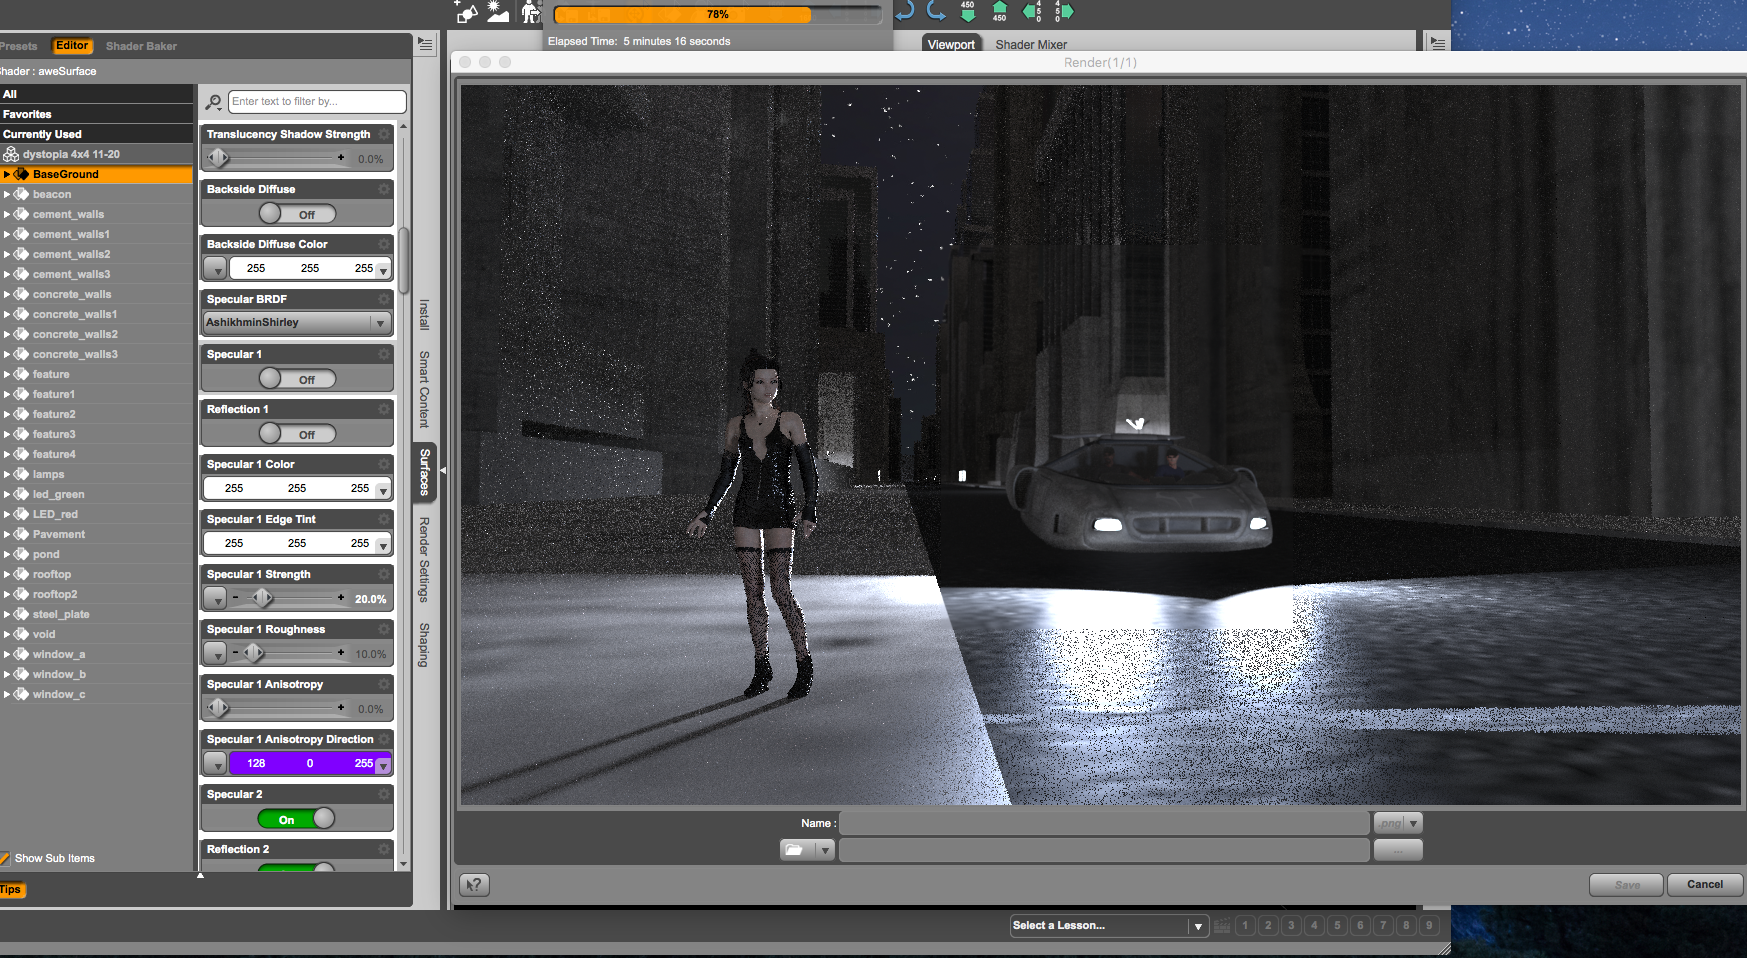Screen dimensions: 1747x958
Task: Click the lesson clapperboard icon
Action: pos(1222,926)
